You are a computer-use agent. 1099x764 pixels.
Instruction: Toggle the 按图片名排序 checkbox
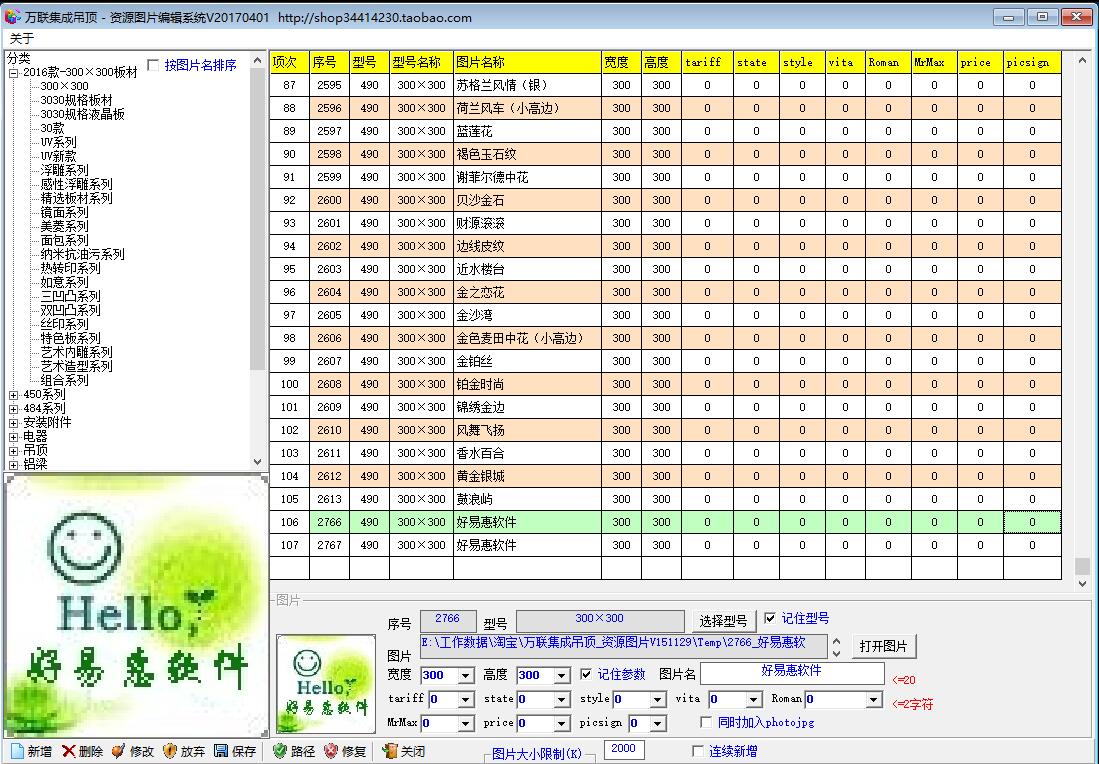point(153,65)
